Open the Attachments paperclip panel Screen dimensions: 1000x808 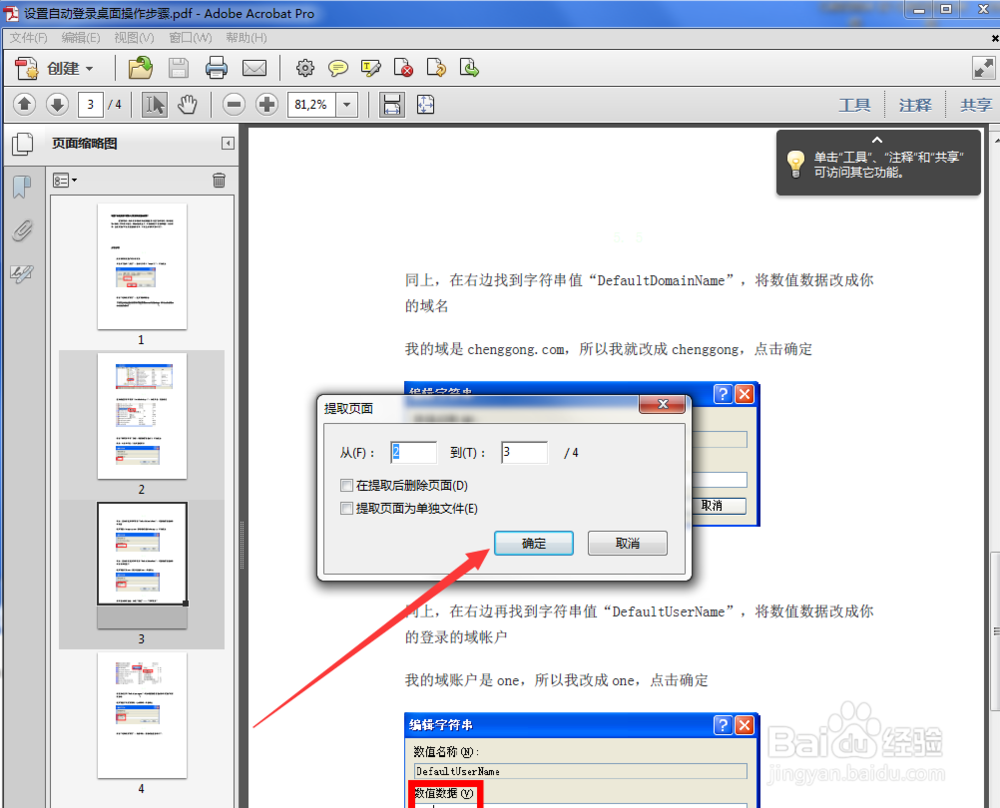(x=22, y=230)
